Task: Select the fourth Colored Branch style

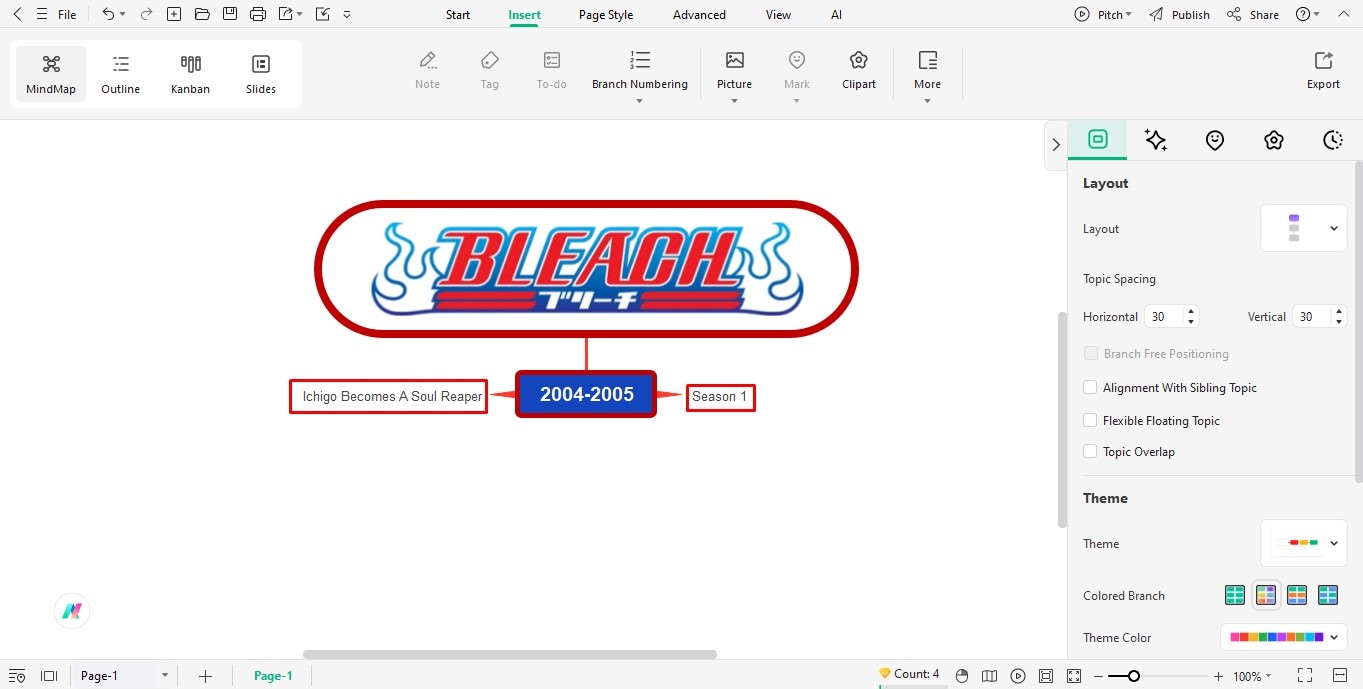Action: [x=1328, y=595]
